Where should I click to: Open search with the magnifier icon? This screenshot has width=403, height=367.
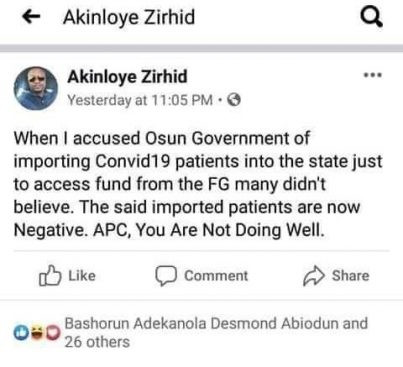pos(371,17)
